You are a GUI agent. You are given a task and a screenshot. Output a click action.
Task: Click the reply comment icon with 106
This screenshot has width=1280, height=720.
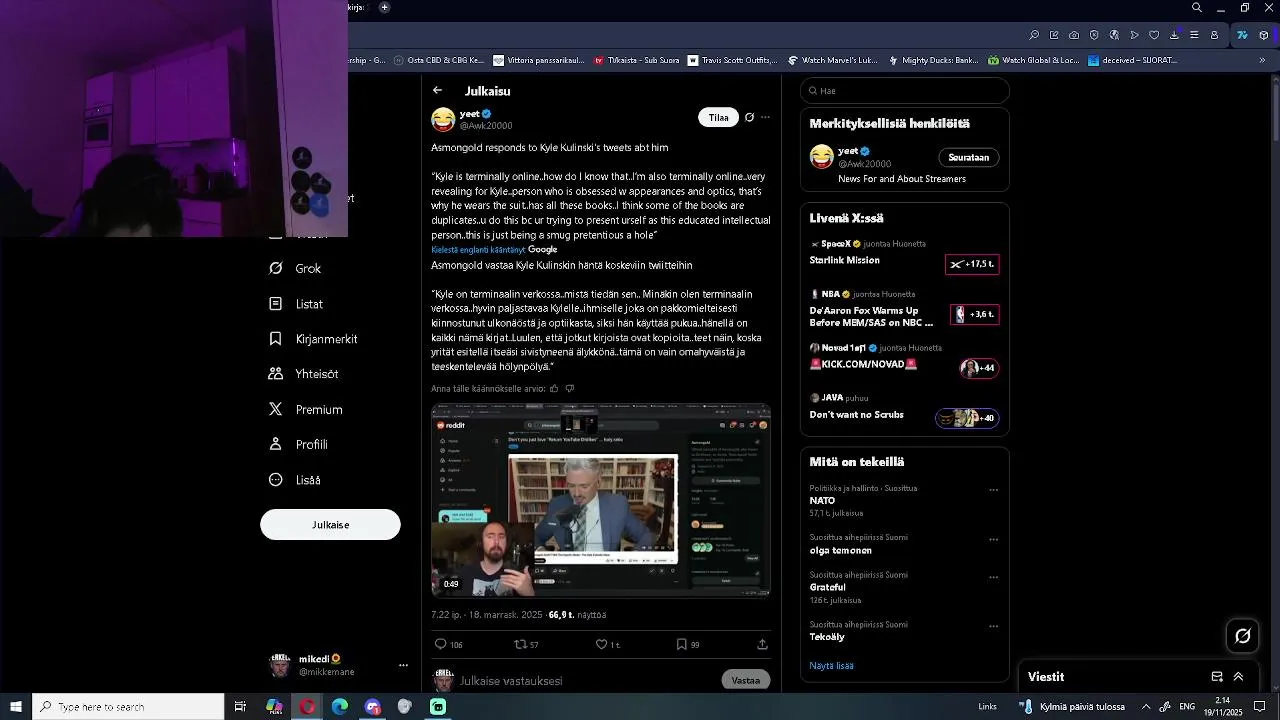point(448,644)
